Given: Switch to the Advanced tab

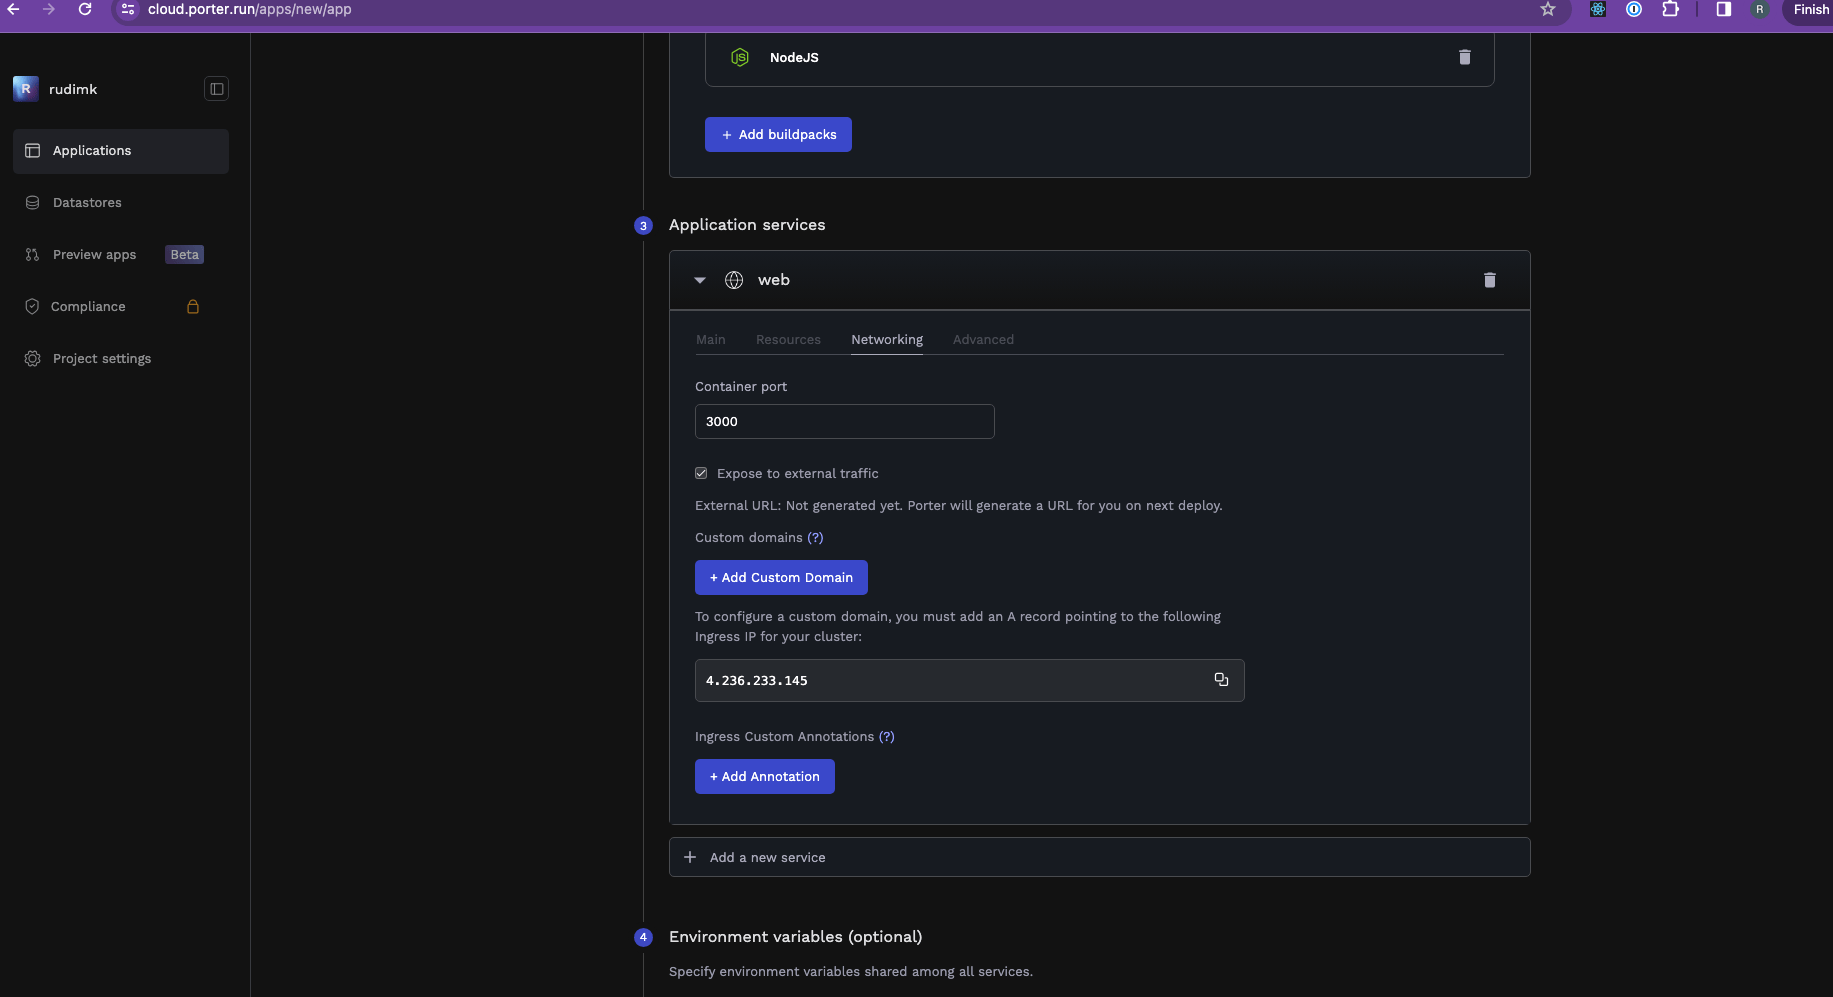Looking at the screenshot, I should point(983,340).
